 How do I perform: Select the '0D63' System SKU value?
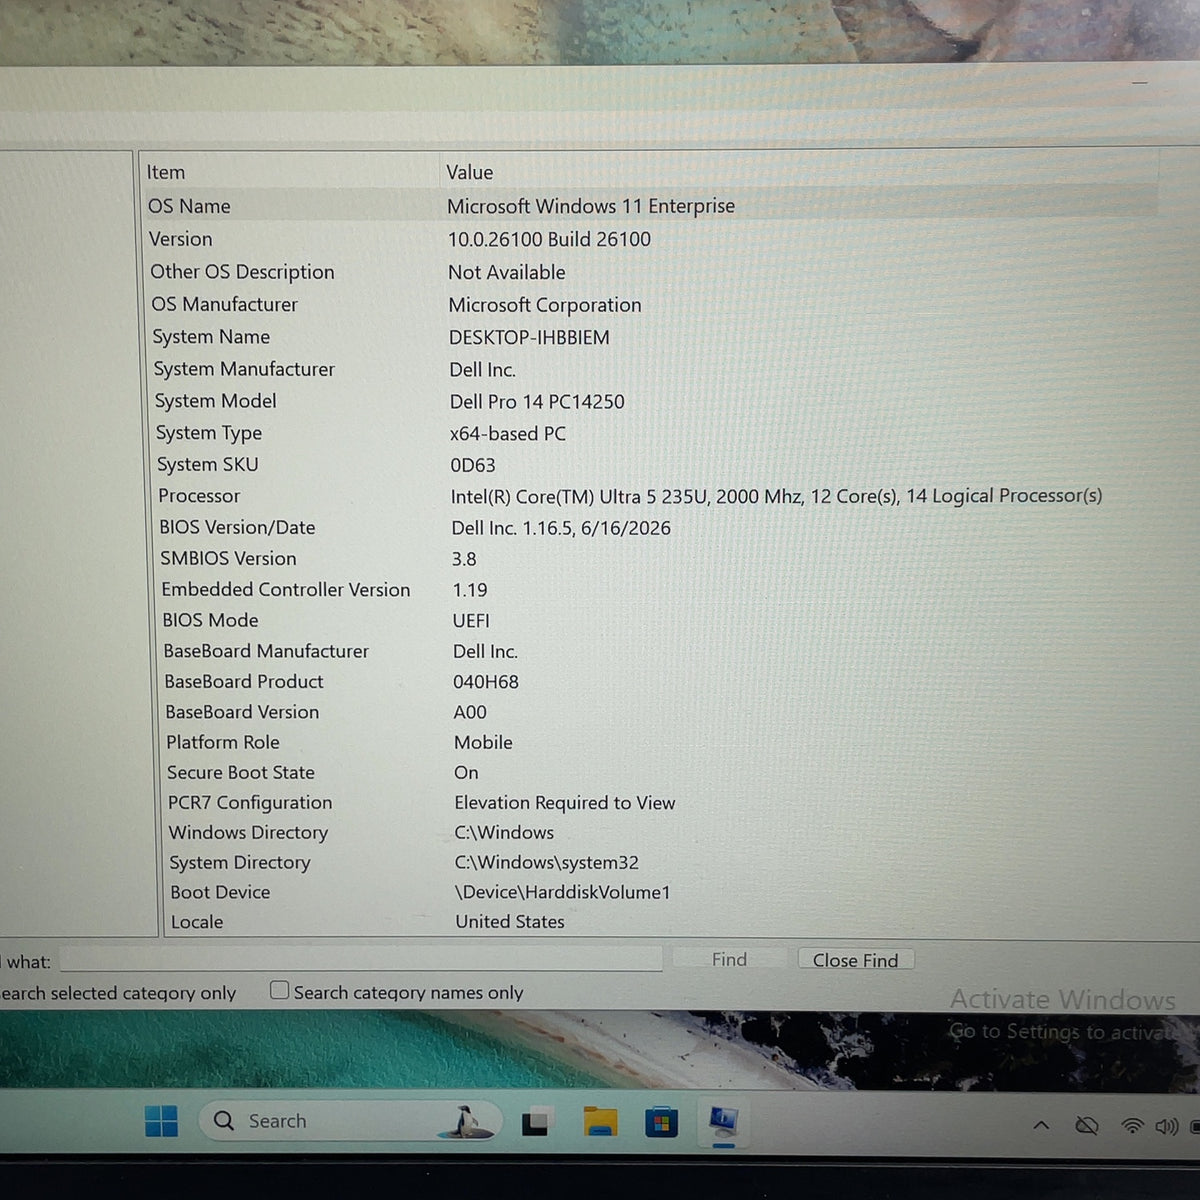coord(473,465)
